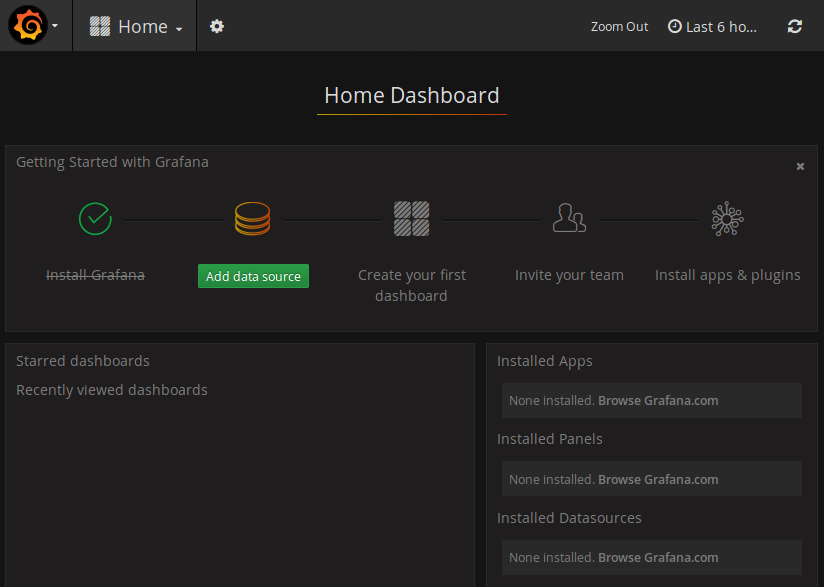This screenshot has width=824, height=587.
Task: Click the Recently viewed dashboards heading
Action: point(112,390)
